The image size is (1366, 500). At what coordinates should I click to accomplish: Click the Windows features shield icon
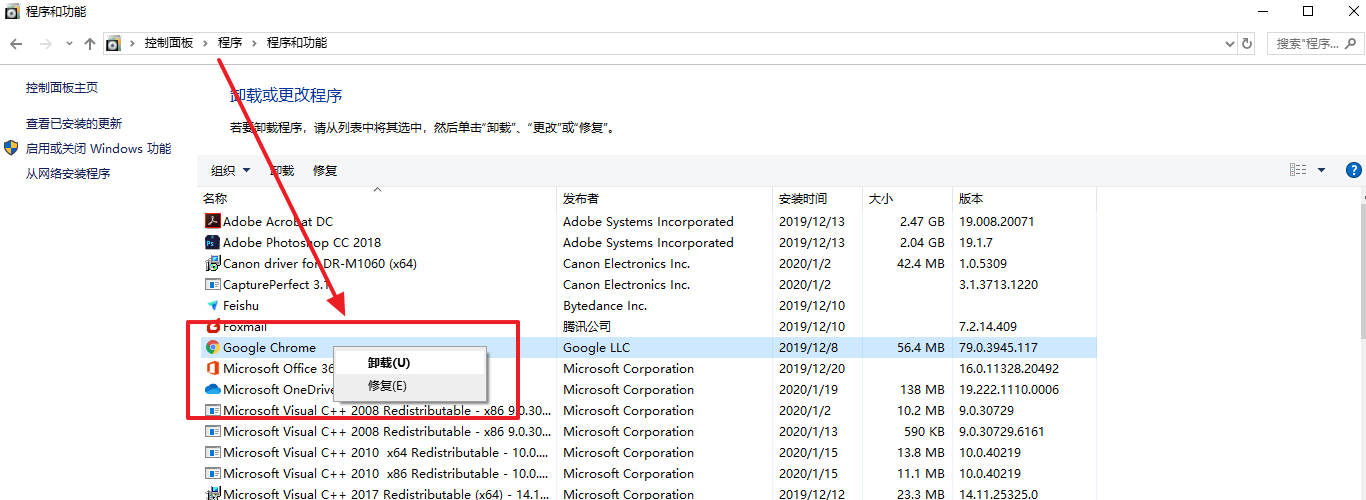11,148
